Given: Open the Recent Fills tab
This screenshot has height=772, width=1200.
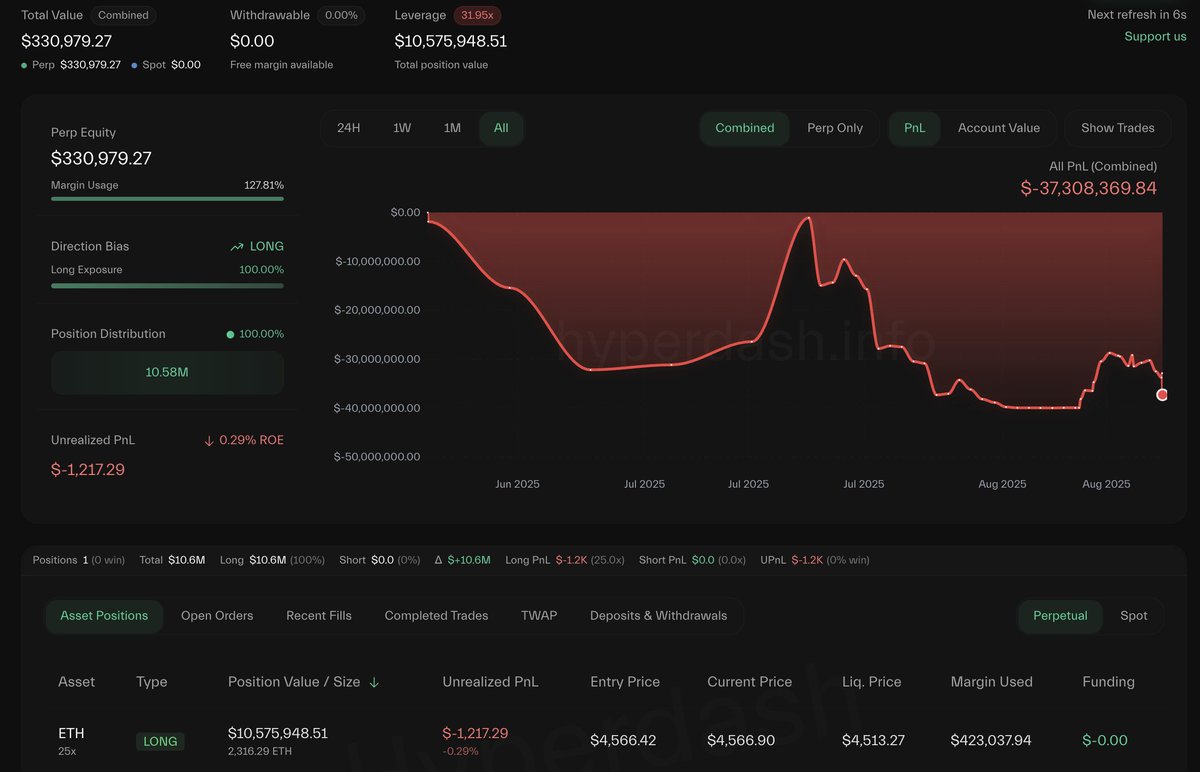Looking at the screenshot, I should coord(319,616).
